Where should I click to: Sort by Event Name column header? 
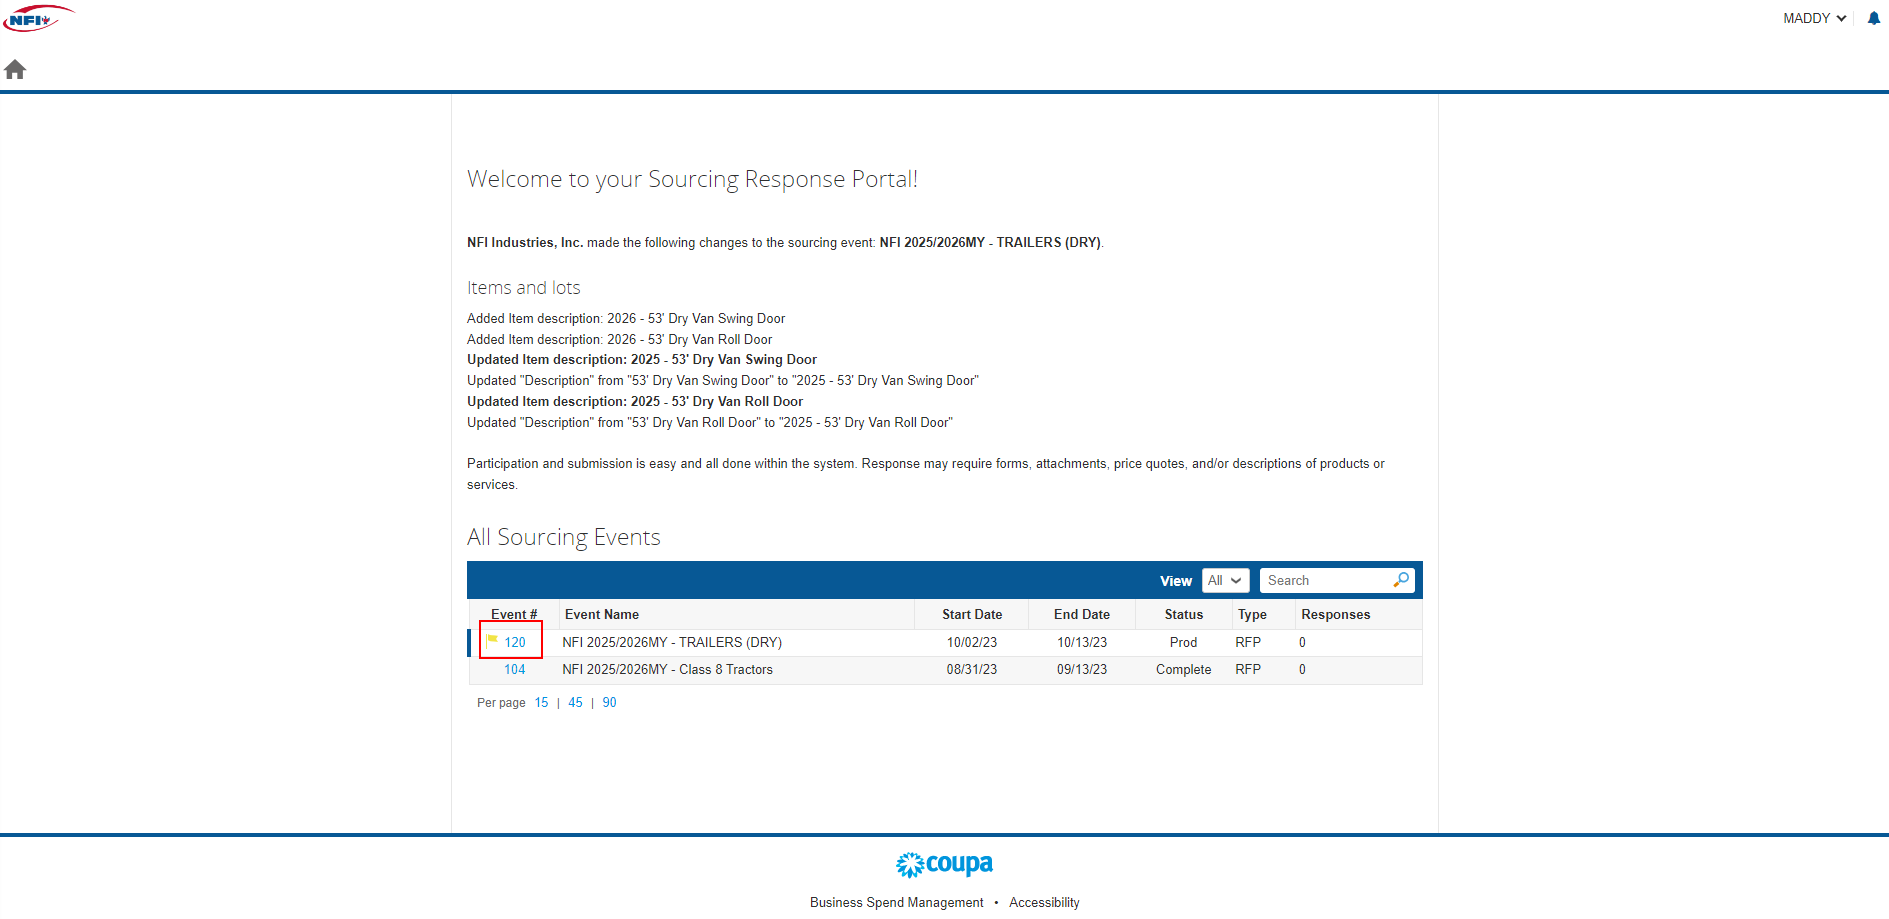(x=602, y=614)
